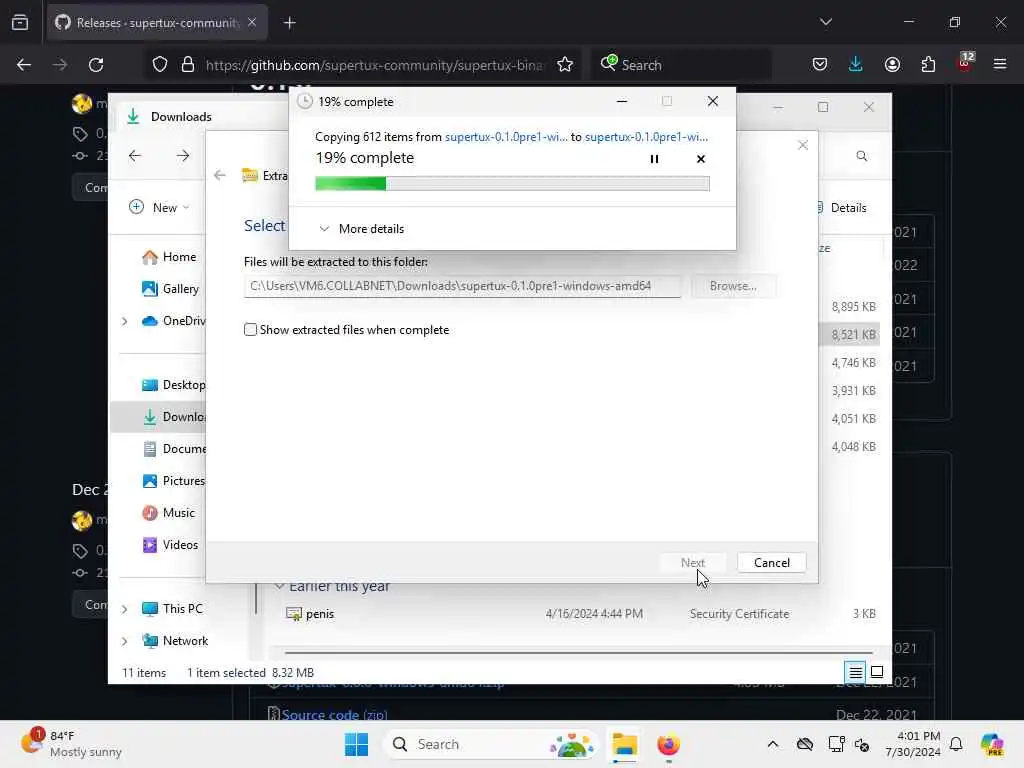Expand More details in copy dialog
Viewport: 1024px width, 768px height.
pyautogui.click(x=361, y=229)
